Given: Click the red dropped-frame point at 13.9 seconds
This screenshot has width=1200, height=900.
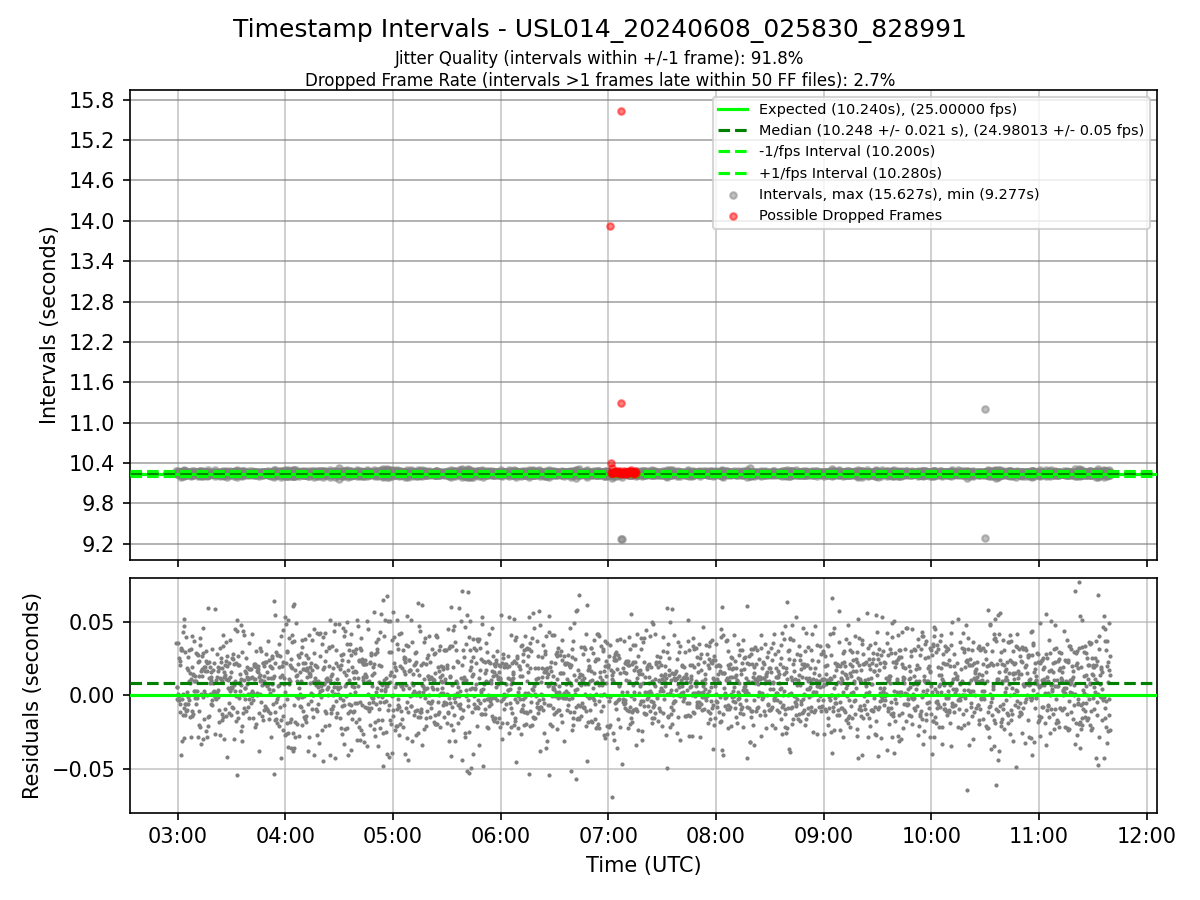Looking at the screenshot, I should point(610,226).
